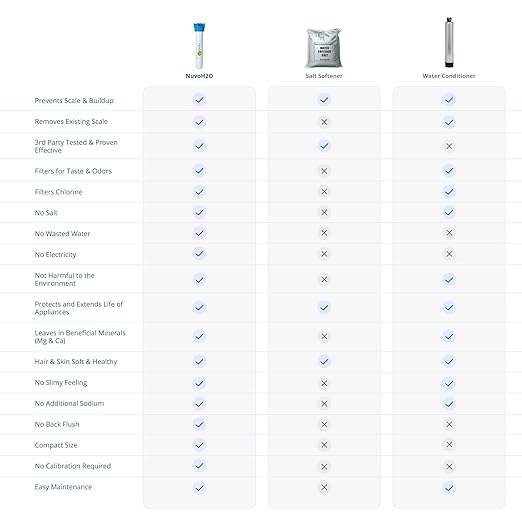Click the No Calibration Required row label
This screenshot has width=522, height=522.
coord(73,466)
